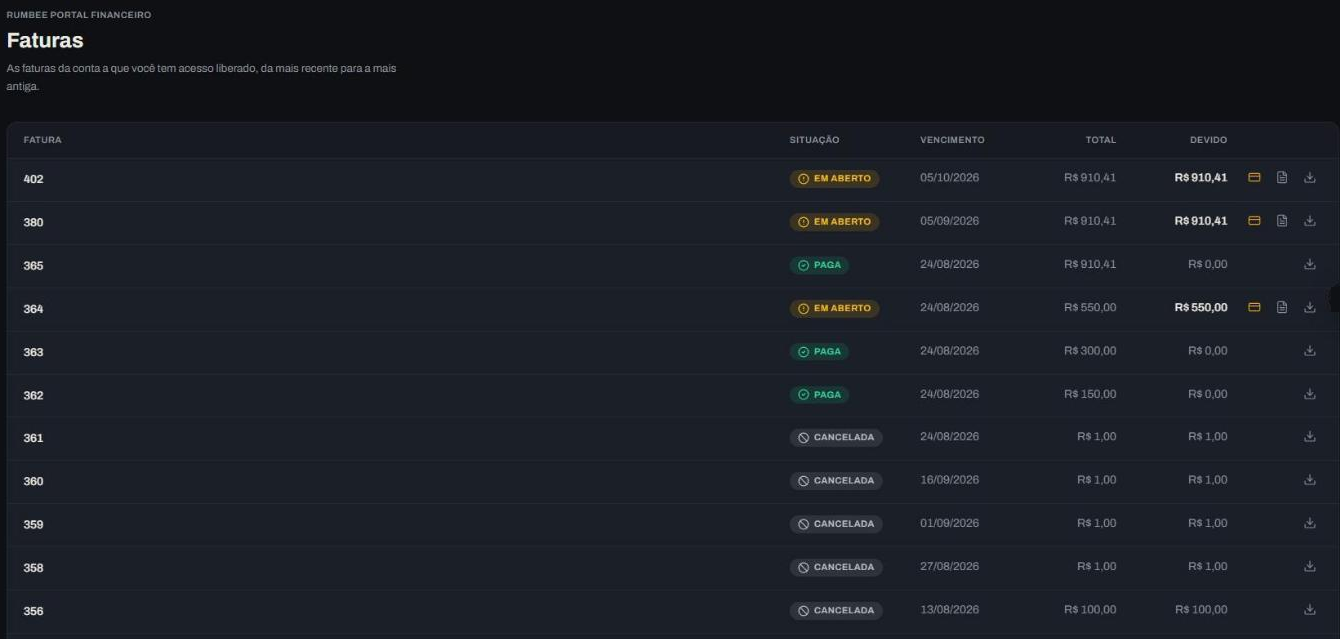Download the paid invoice 365

click(1310, 264)
